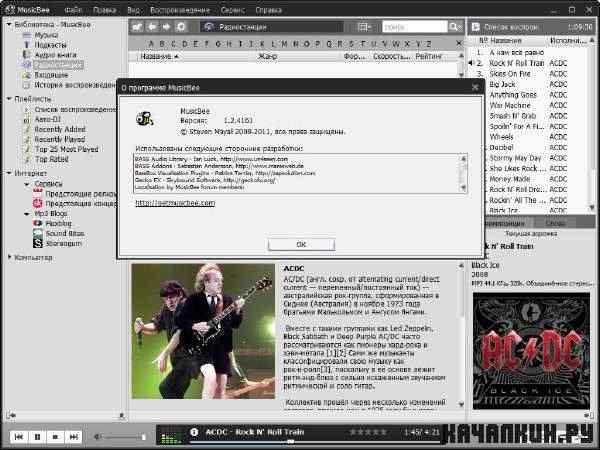
Task: Open the Вид menu
Action: pyautogui.click(x=134, y=10)
